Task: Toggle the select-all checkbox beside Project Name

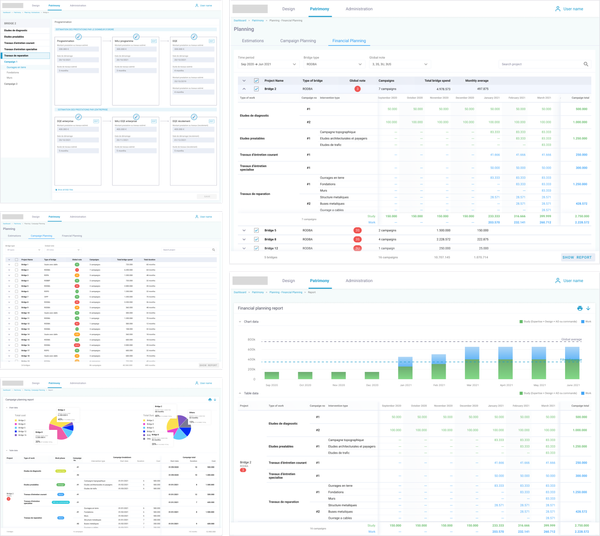Action: [x=256, y=81]
